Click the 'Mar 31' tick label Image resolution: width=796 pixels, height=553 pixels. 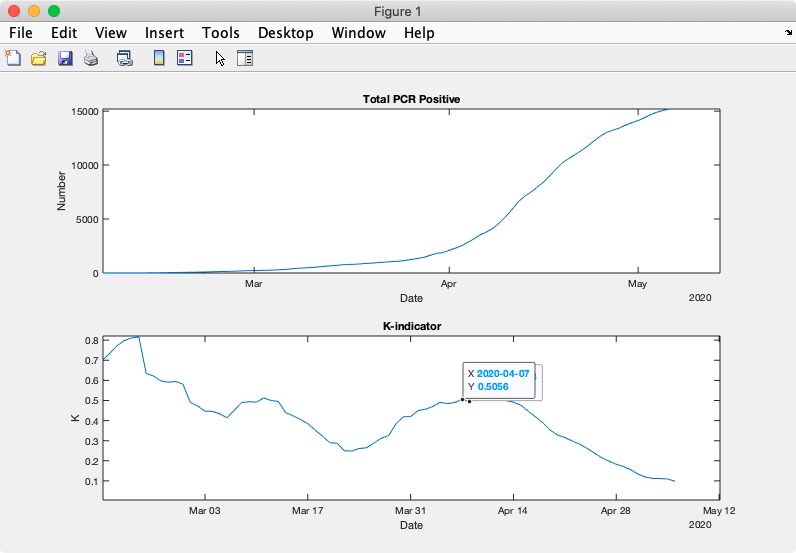410,510
